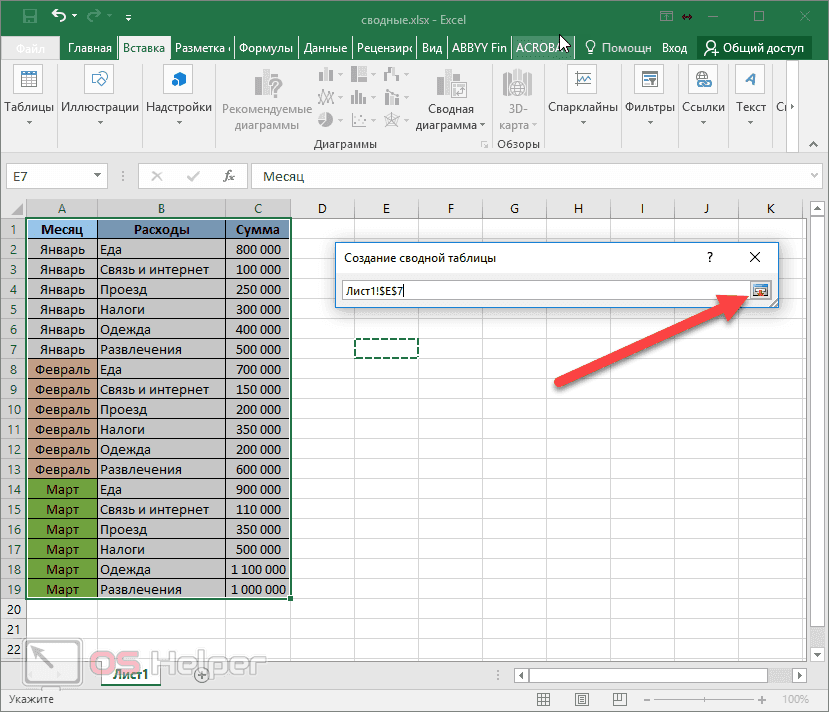
Task: Switch to Page Layout view in status bar
Action: [x=581, y=699]
